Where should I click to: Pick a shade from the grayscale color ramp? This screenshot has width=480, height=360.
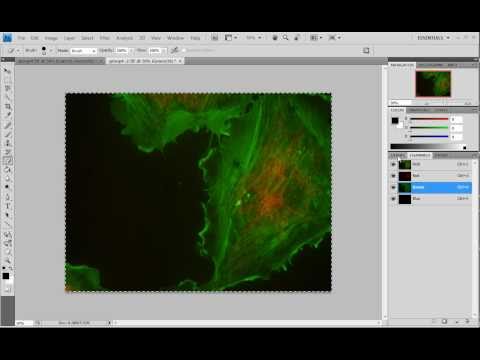pos(426,147)
